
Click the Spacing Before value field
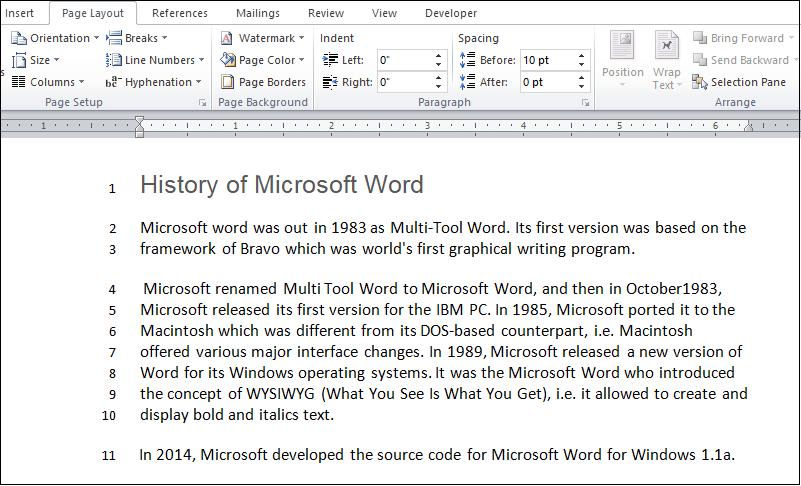547,60
